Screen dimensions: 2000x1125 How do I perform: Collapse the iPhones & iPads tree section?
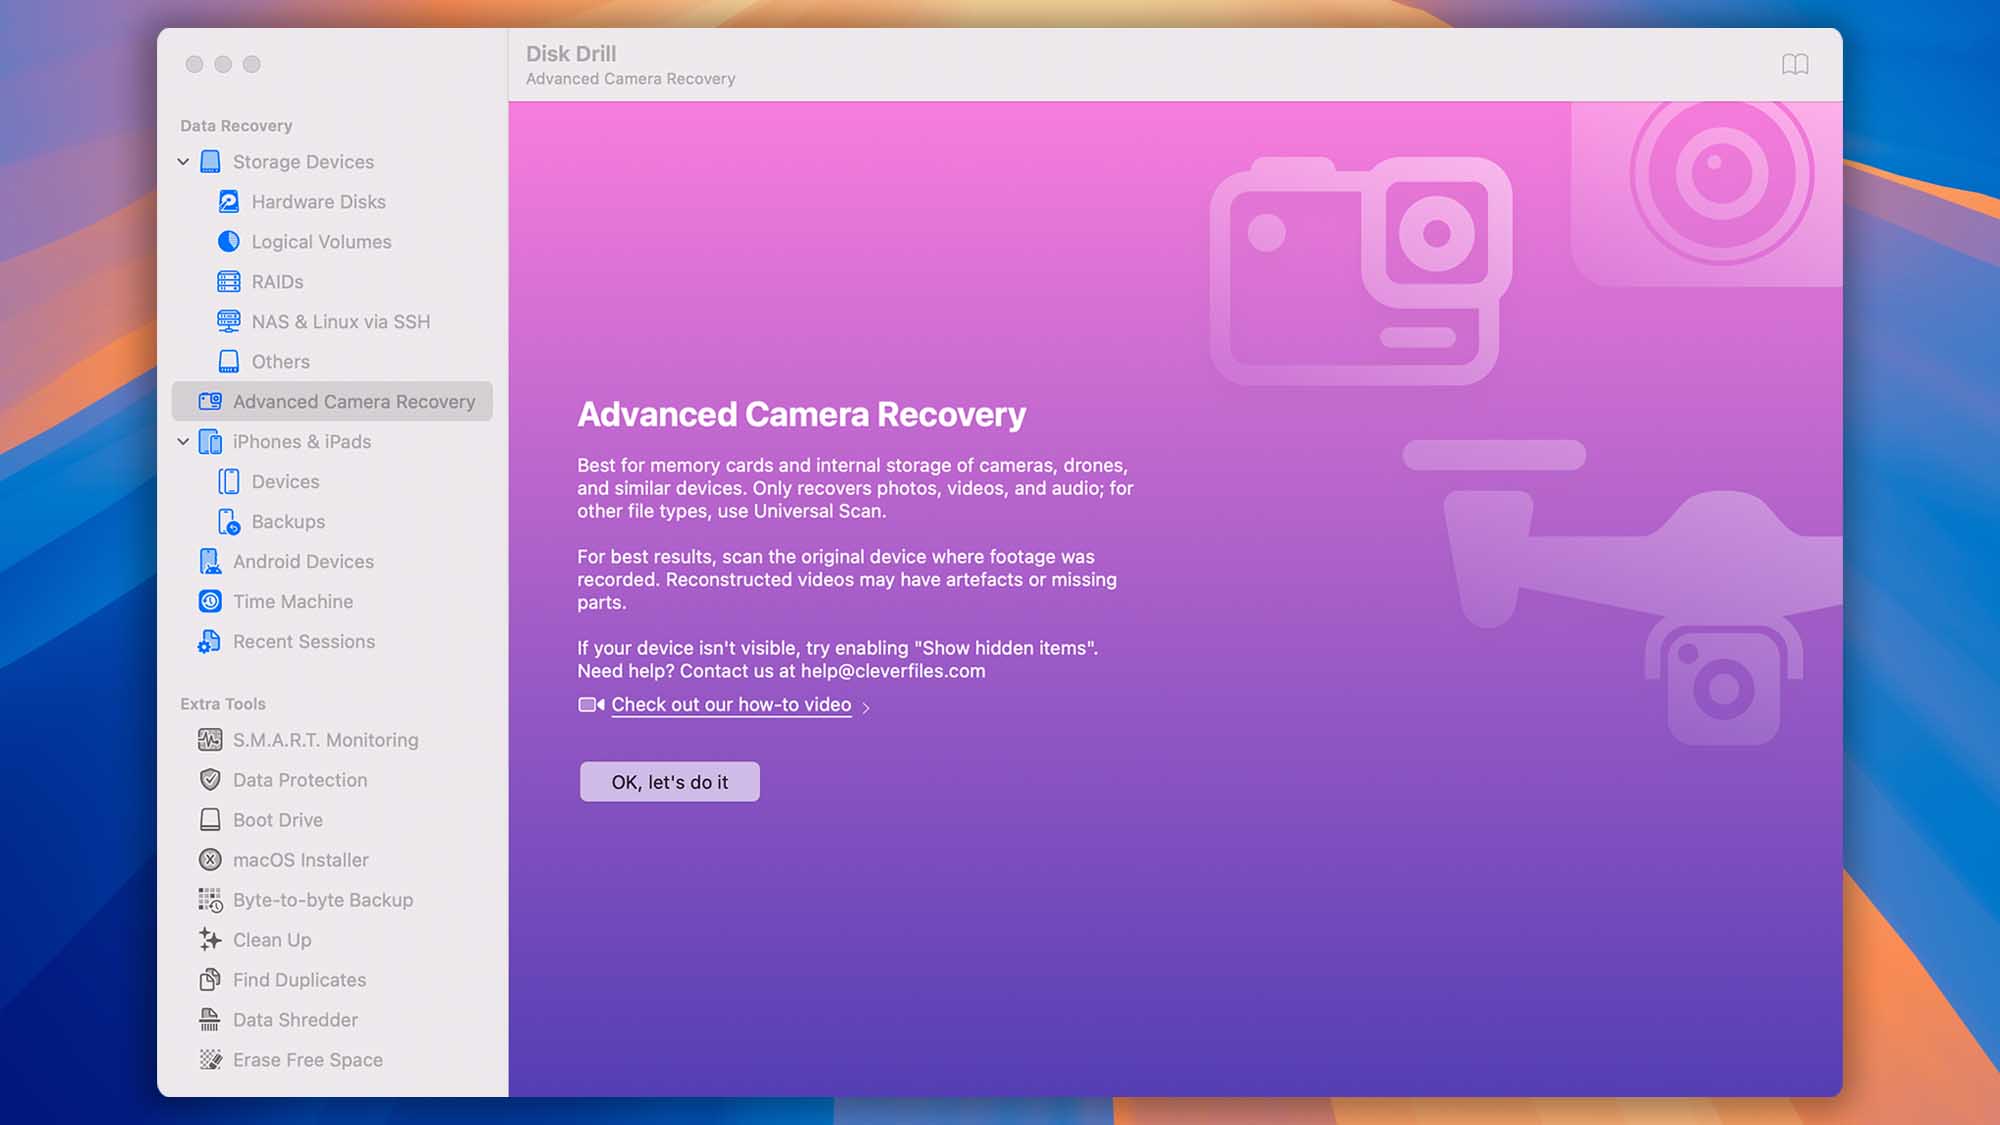(183, 442)
